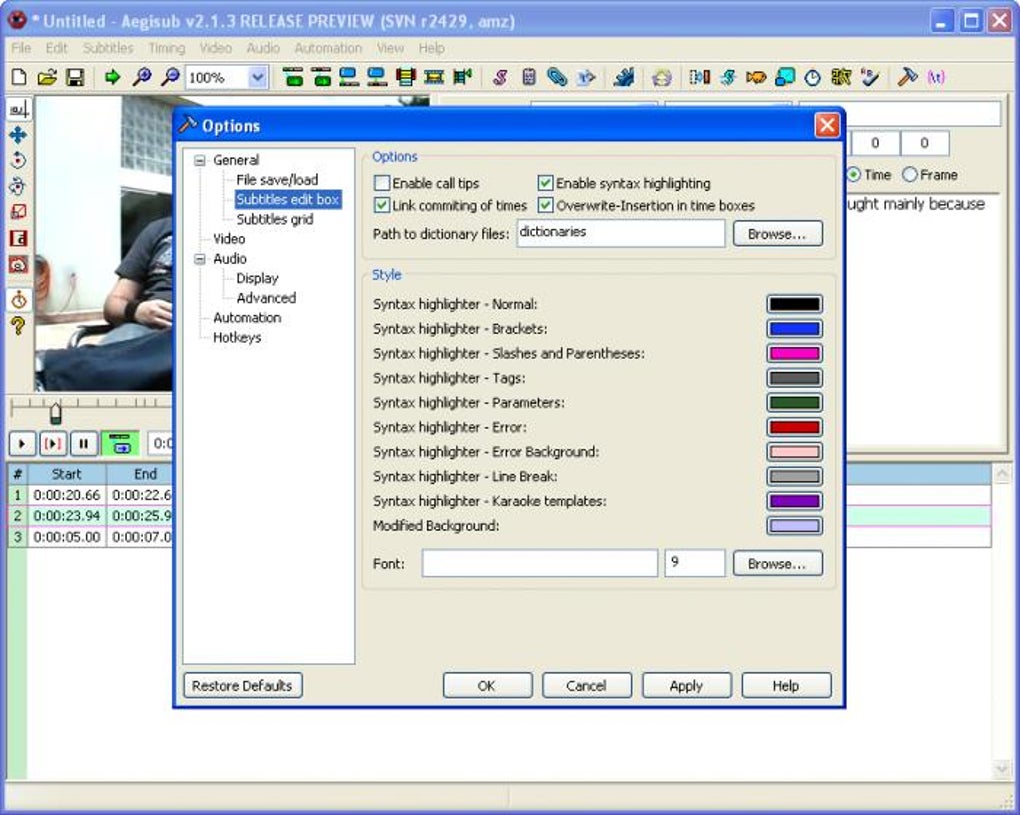Open the File menu
This screenshot has height=815, width=1020.
click(x=21, y=48)
